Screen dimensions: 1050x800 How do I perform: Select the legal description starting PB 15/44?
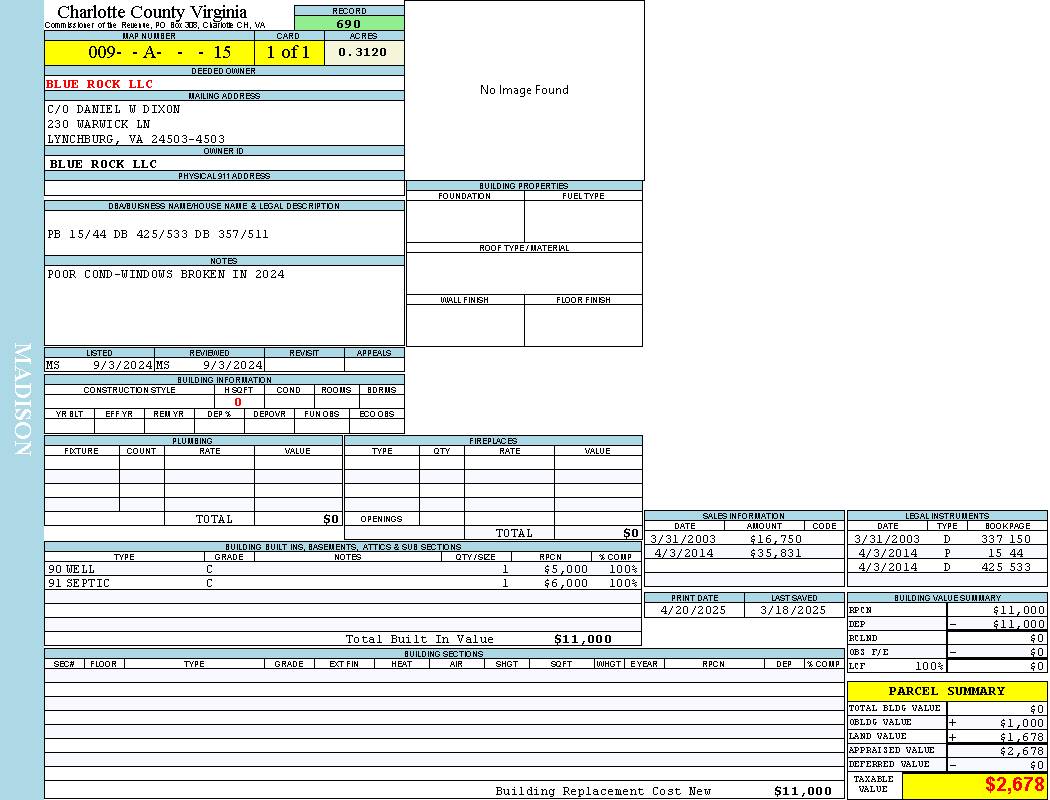pos(158,234)
